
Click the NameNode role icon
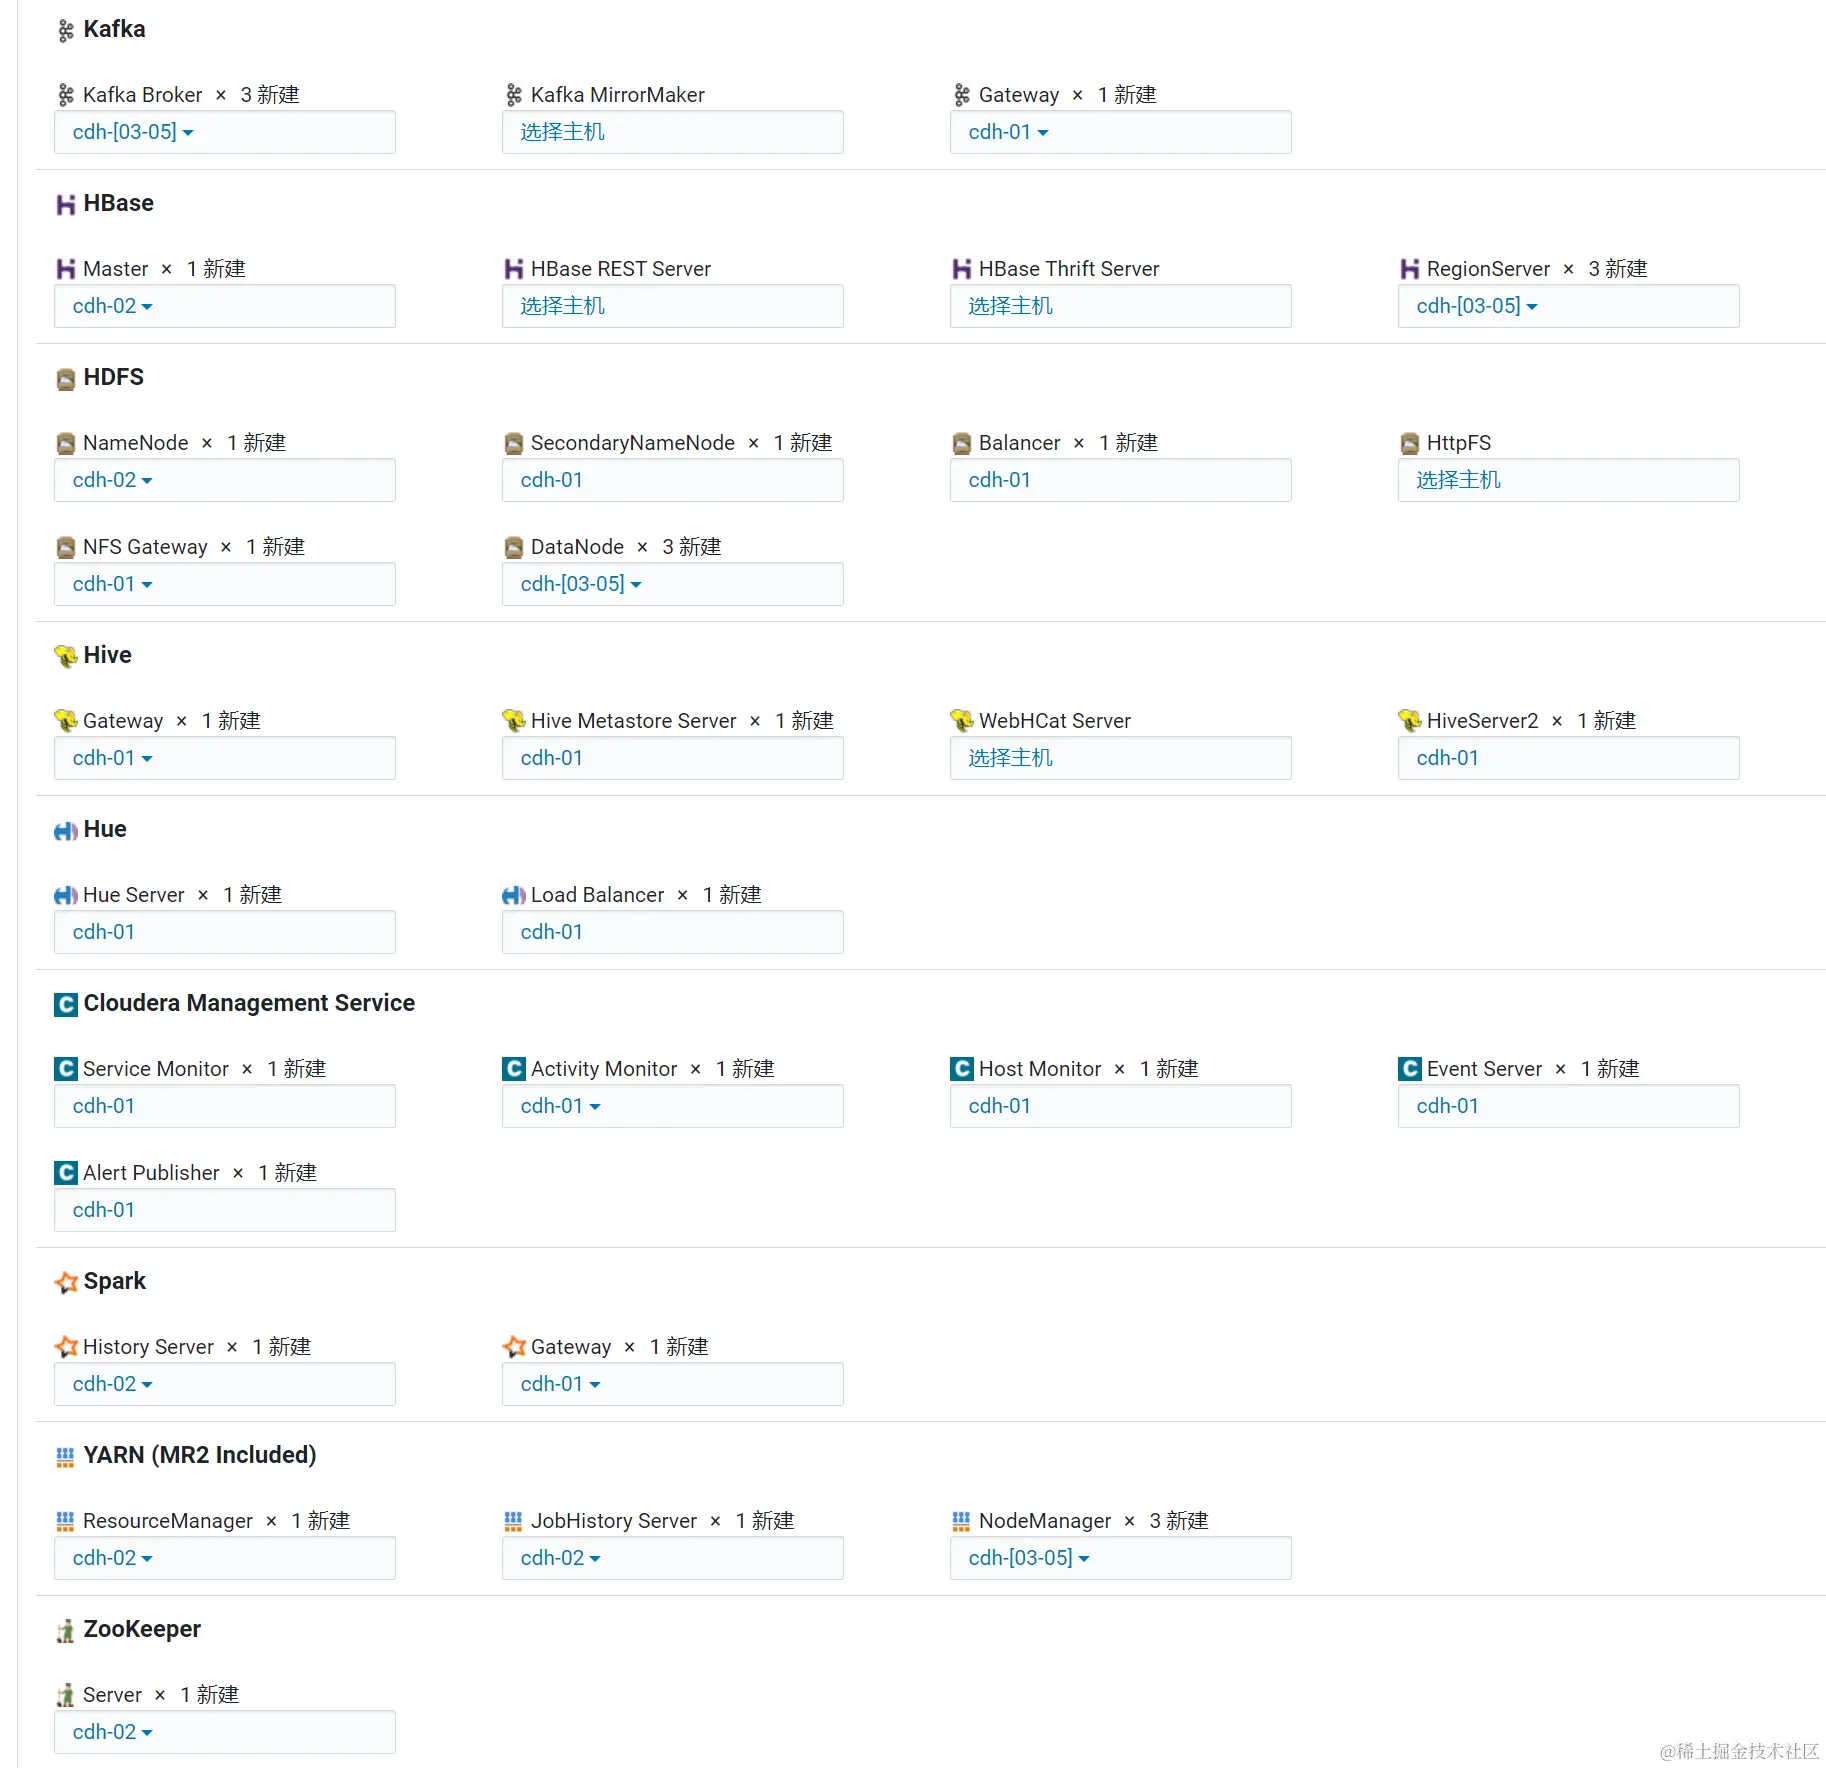pyautogui.click(x=66, y=443)
